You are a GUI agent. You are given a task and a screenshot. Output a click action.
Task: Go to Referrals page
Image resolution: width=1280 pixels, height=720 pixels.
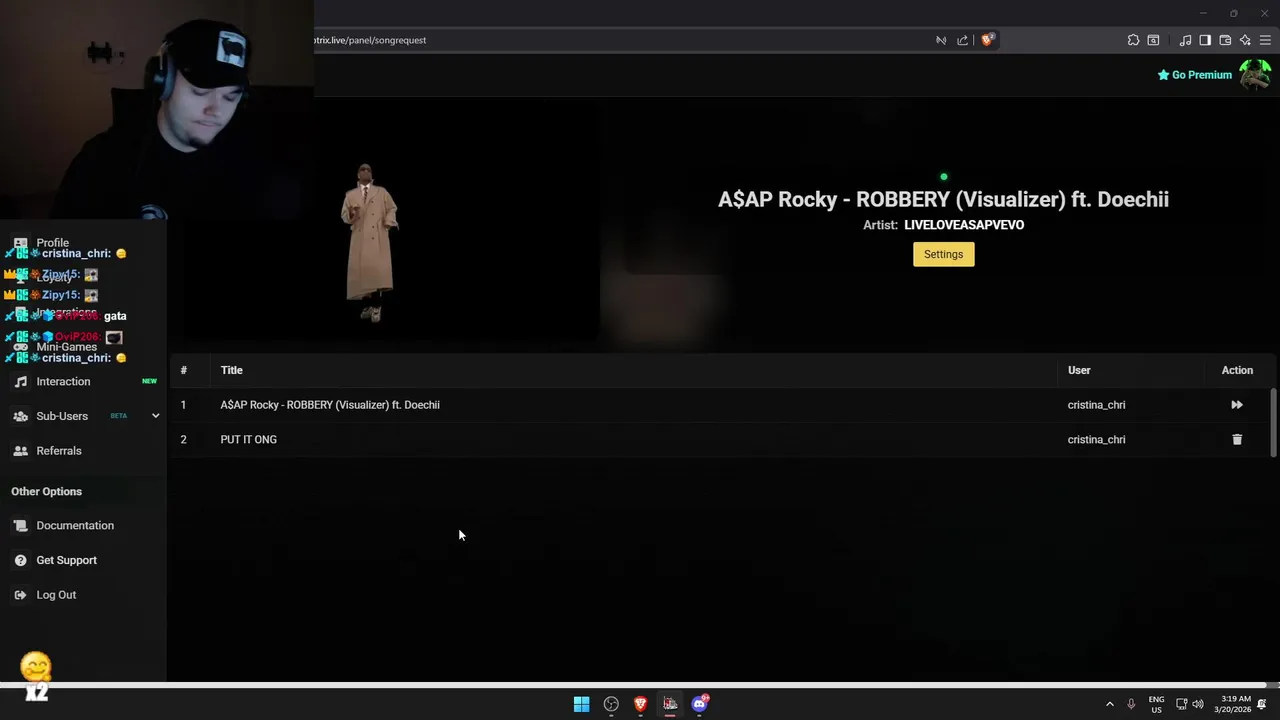pos(59,451)
